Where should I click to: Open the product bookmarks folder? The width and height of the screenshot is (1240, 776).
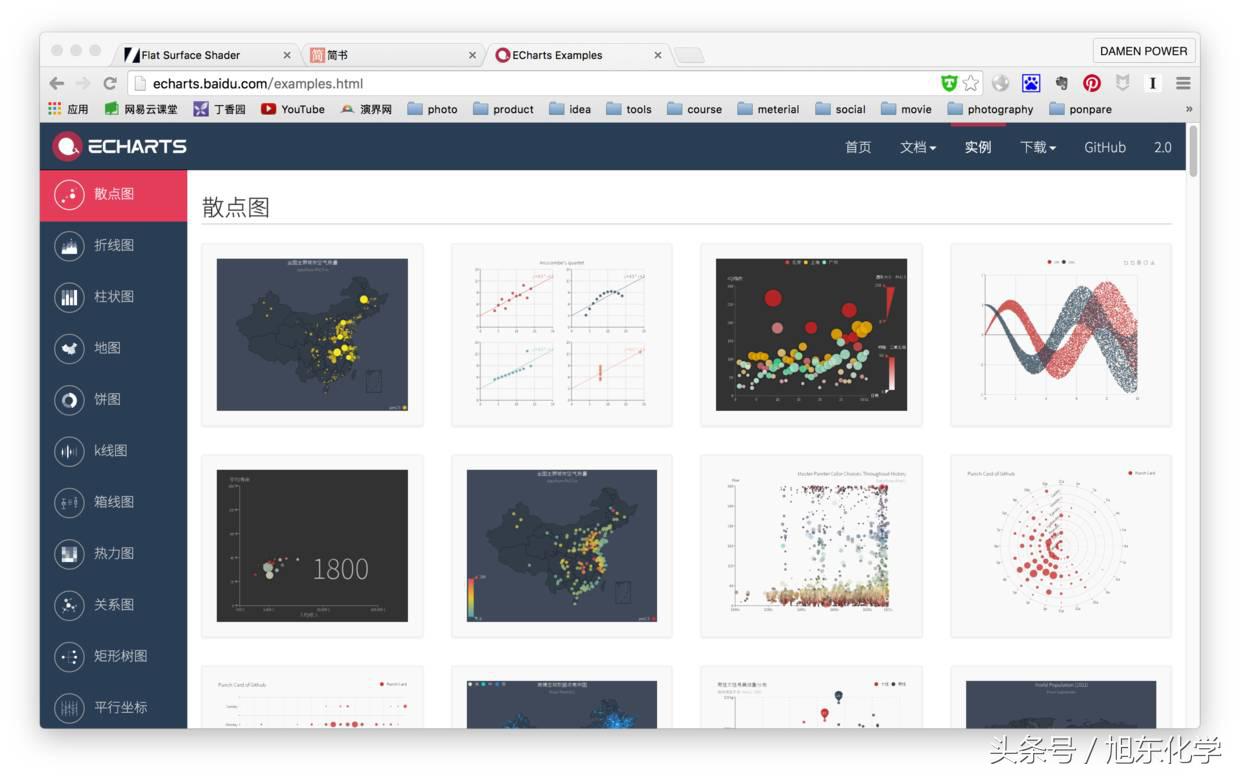(x=503, y=109)
